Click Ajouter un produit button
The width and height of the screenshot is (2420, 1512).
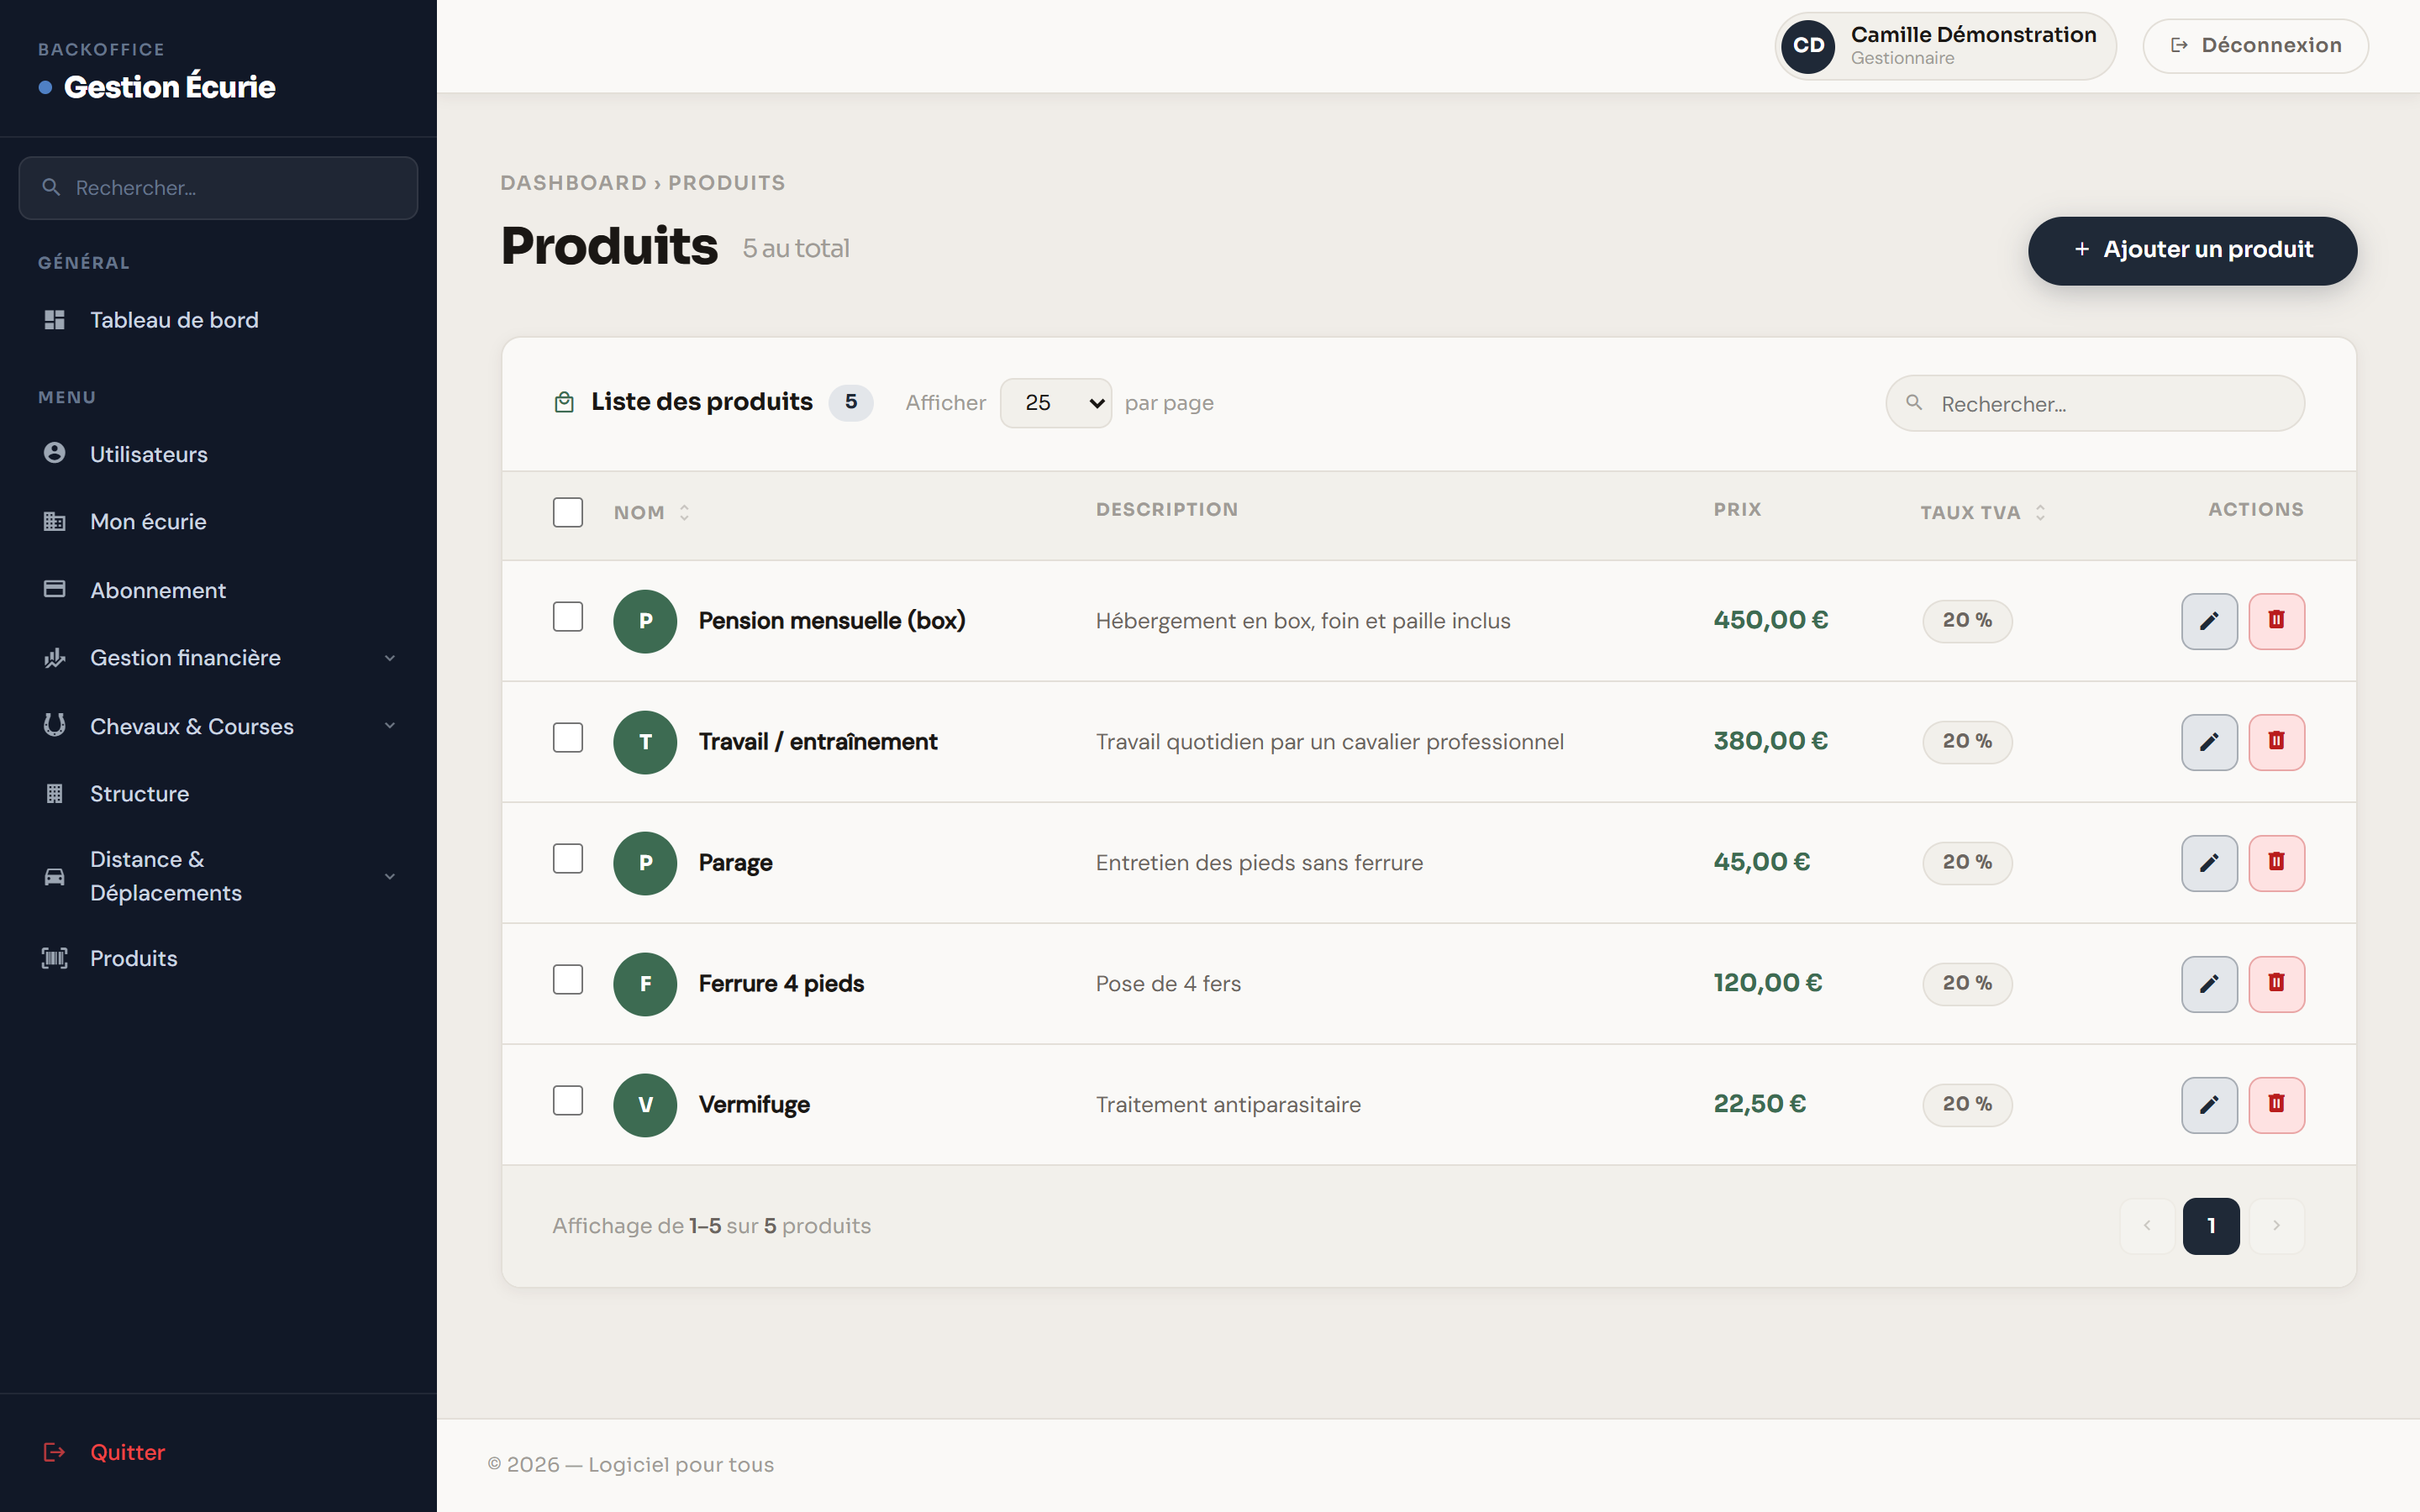[2192, 250]
